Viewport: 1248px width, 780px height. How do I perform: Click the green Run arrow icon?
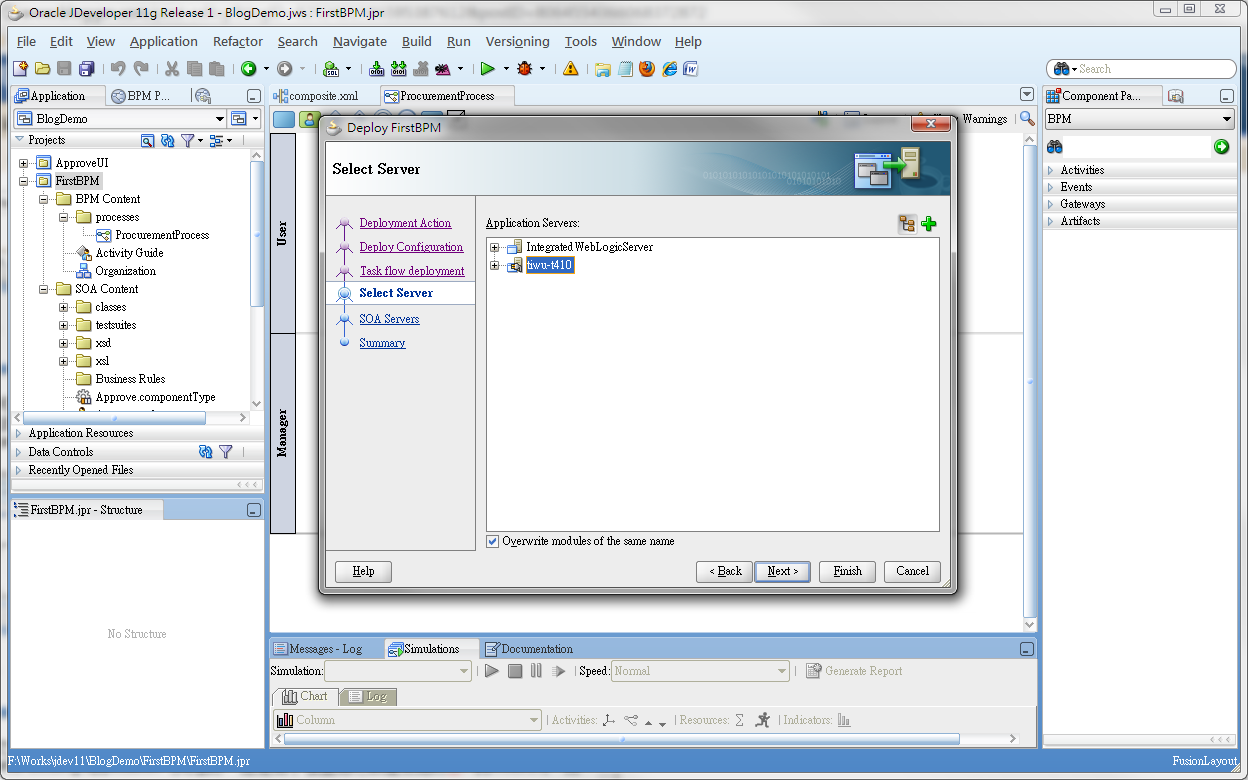[488, 69]
